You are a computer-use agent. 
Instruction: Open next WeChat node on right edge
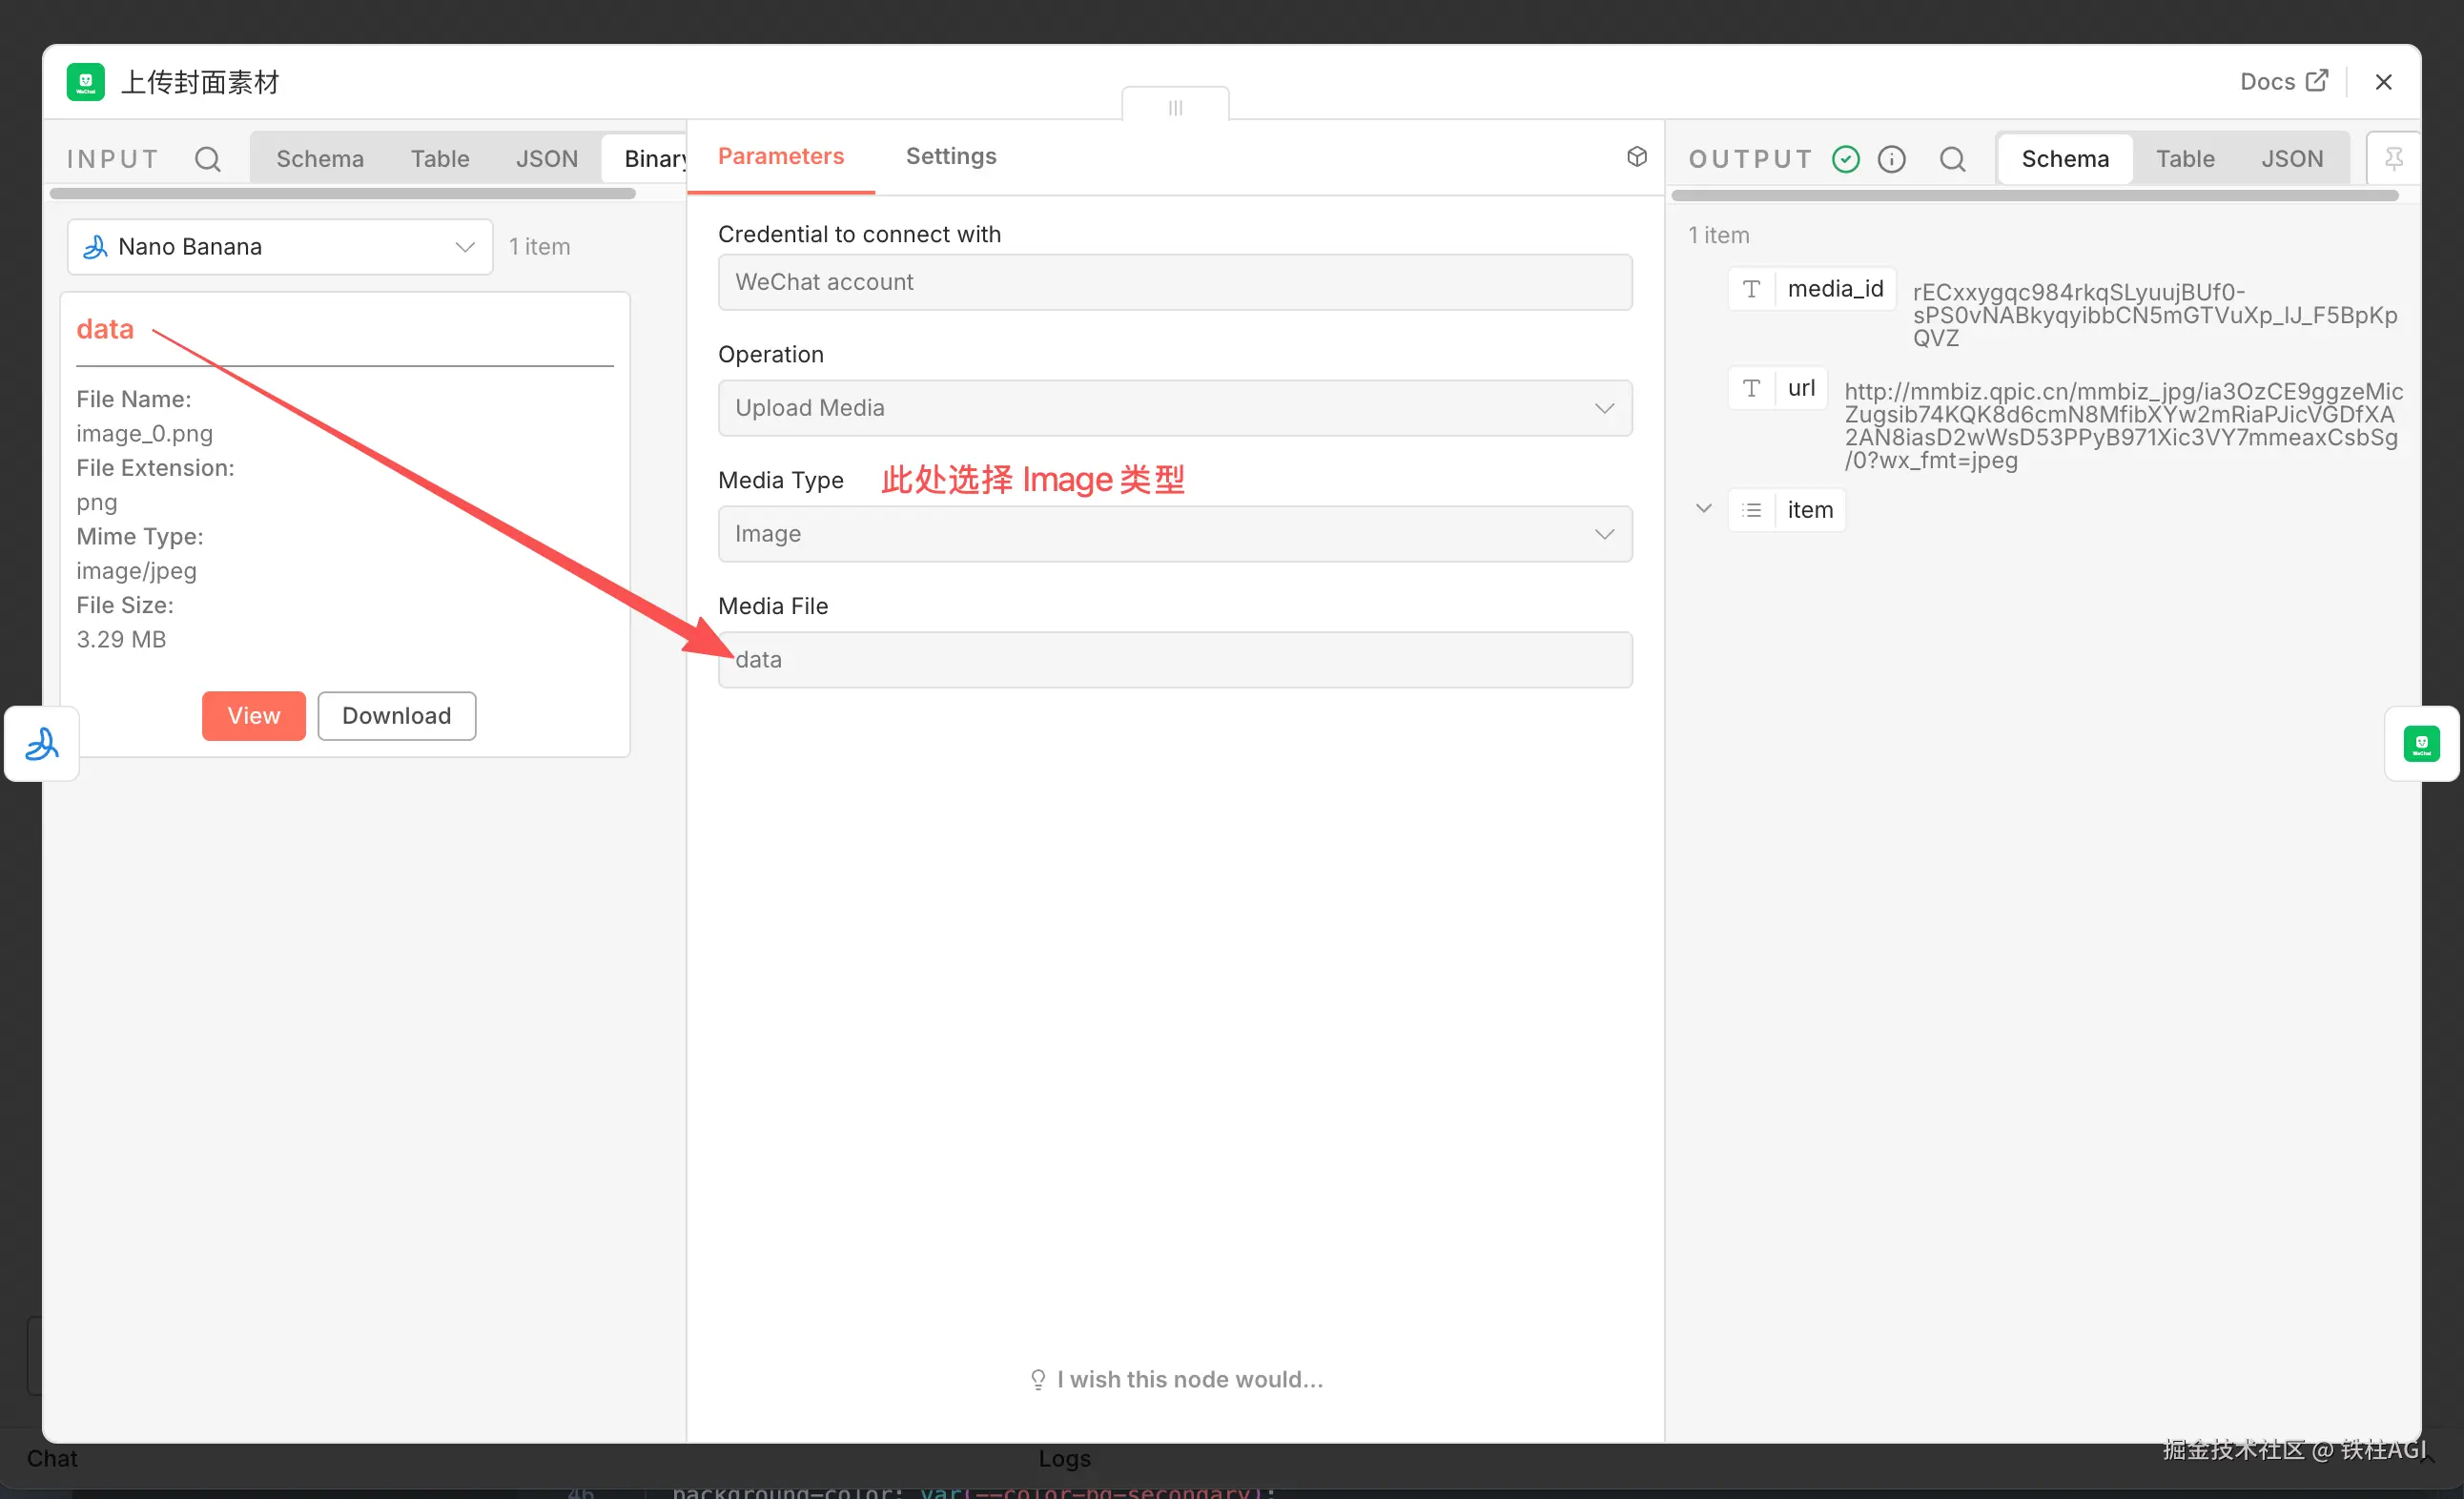coord(2420,744)
